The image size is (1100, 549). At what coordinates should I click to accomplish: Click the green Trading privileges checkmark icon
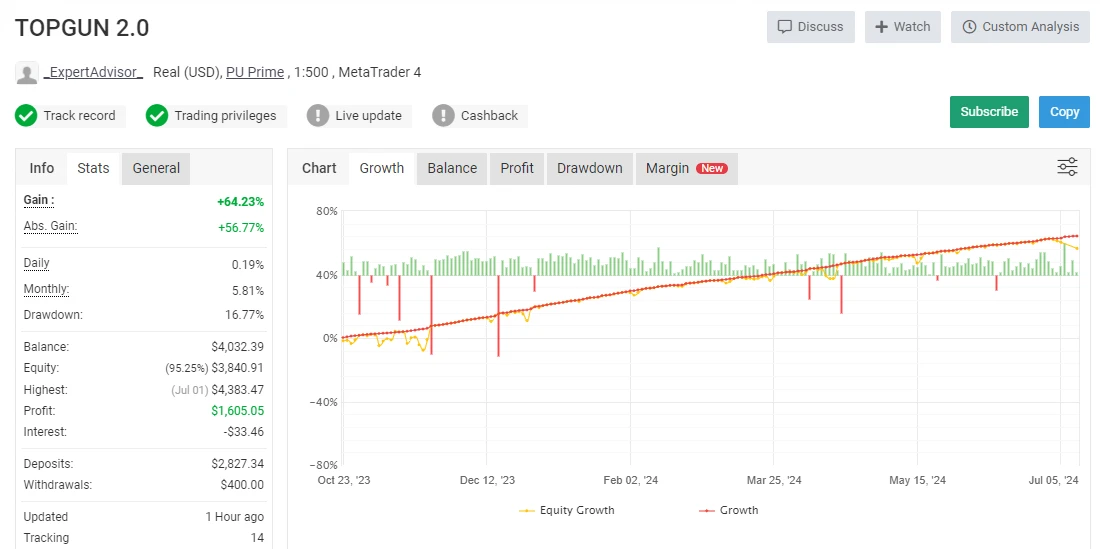pyautogui.click(x=157, y=116)
